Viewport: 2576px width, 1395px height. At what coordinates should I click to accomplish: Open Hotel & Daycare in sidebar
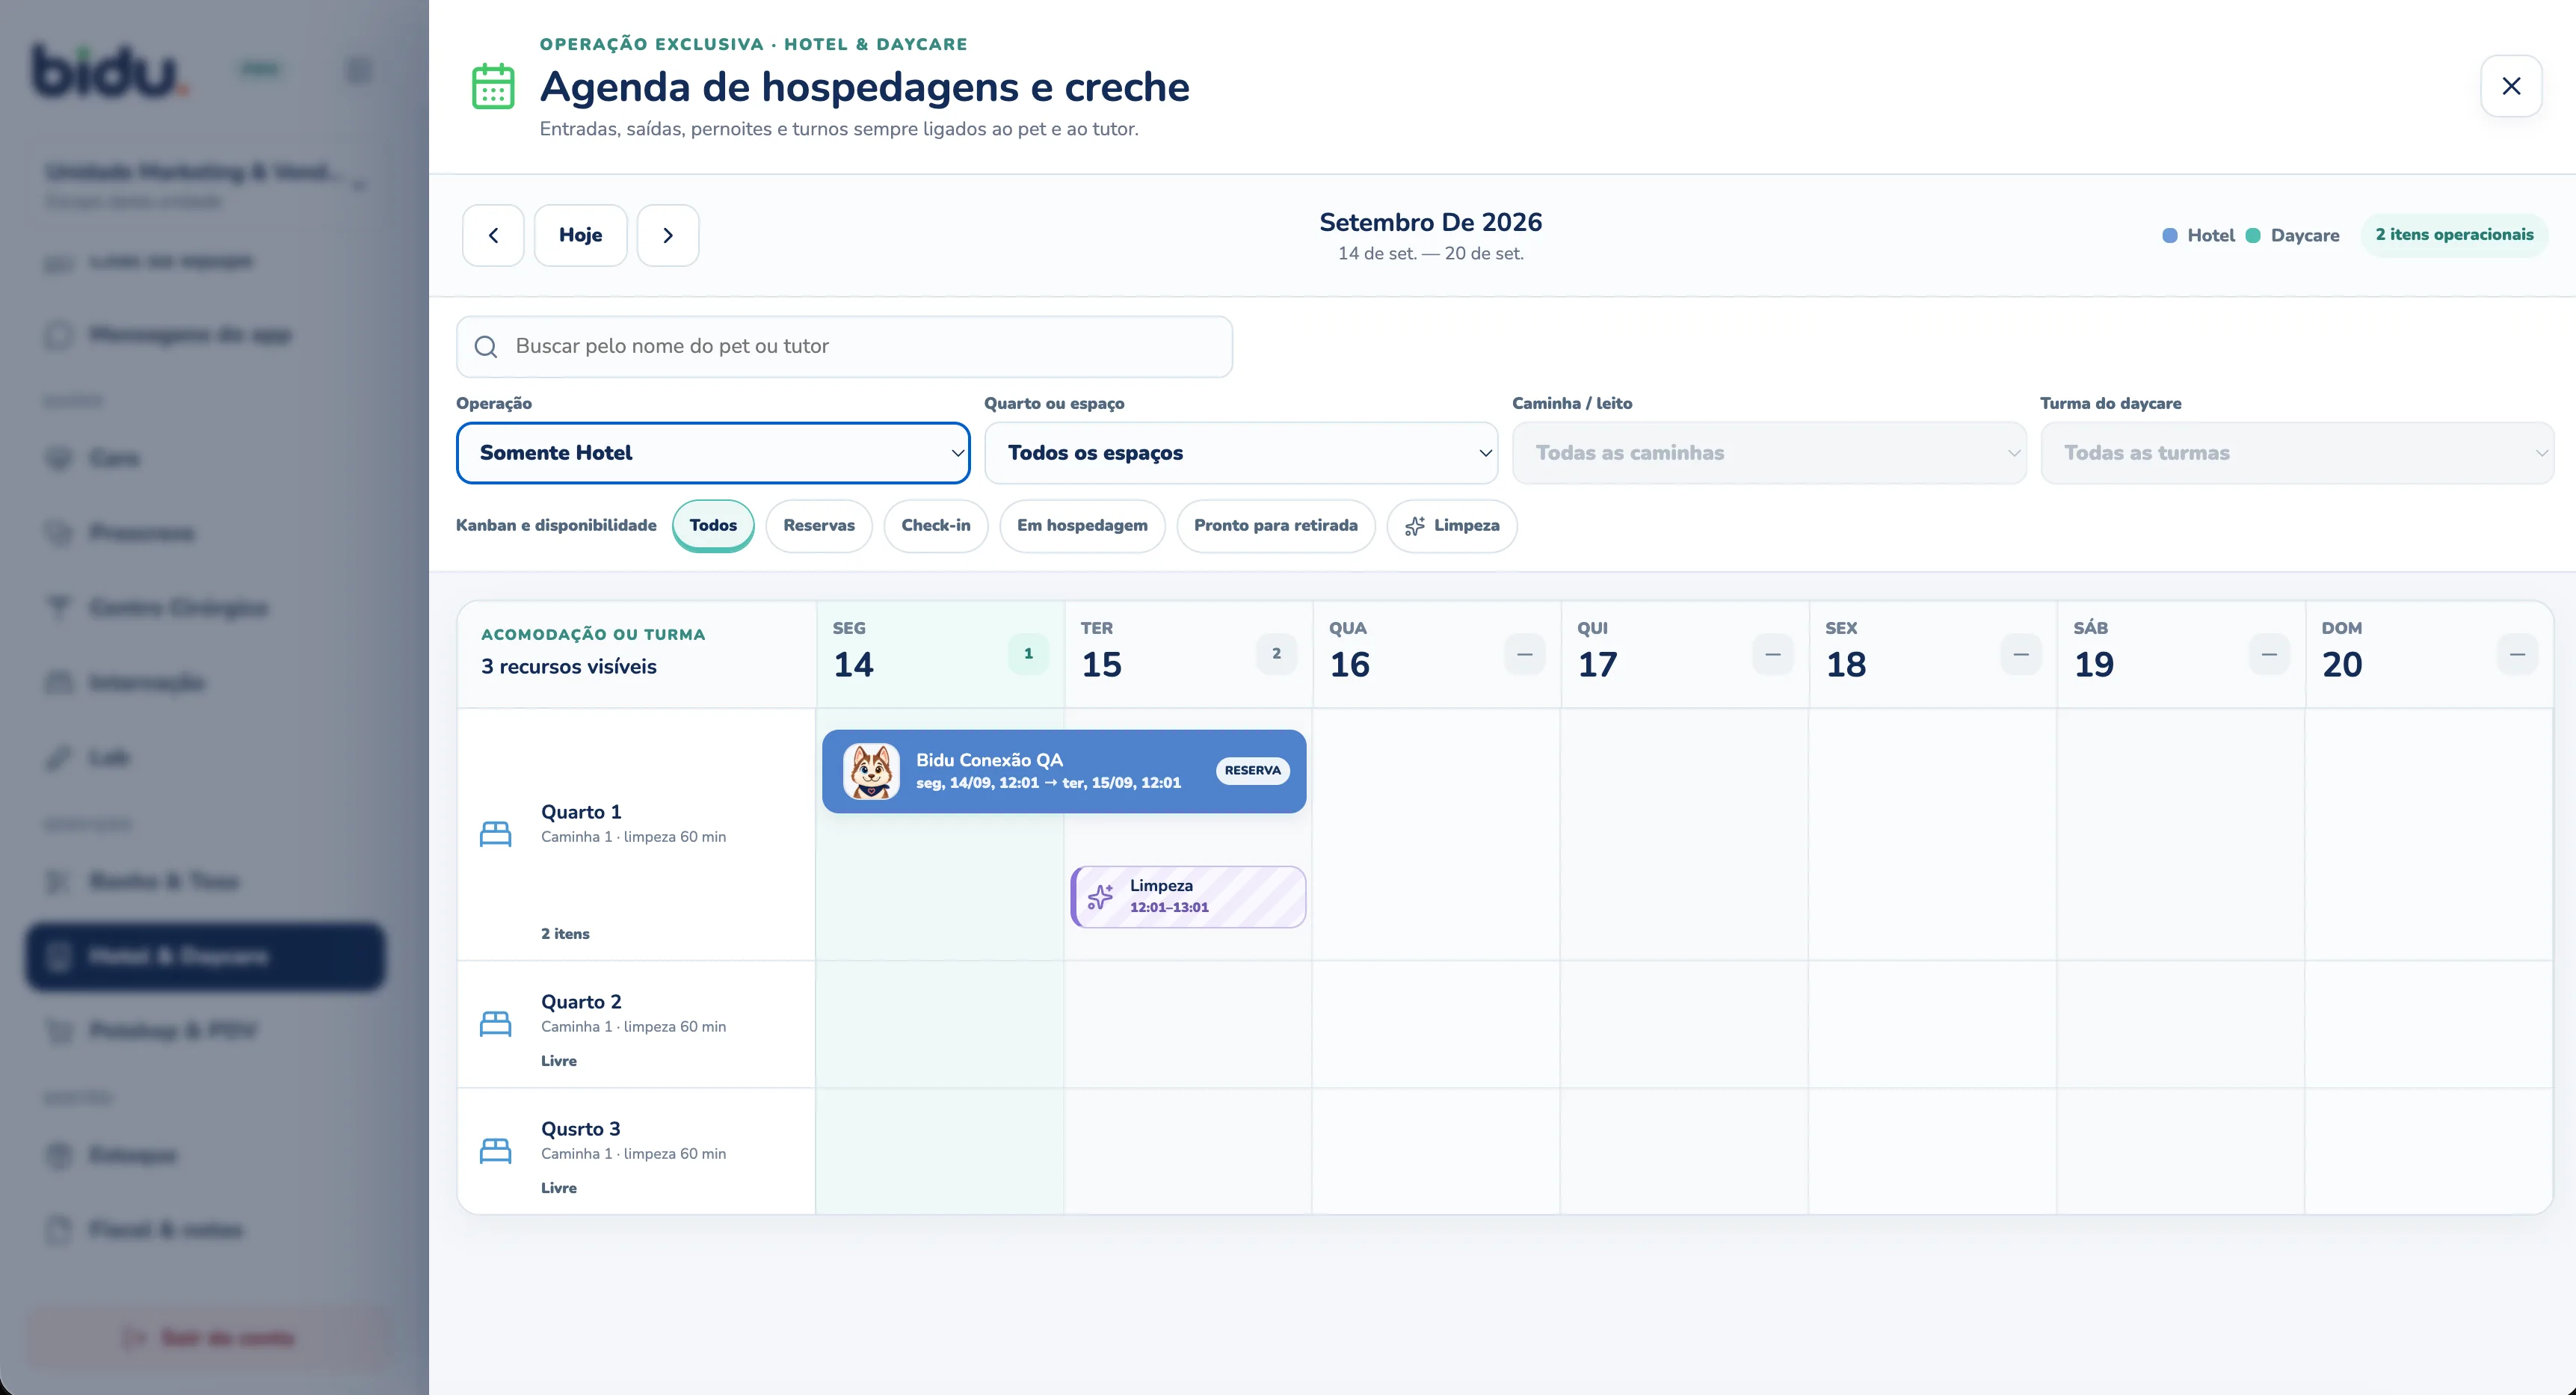click(205, 957)
